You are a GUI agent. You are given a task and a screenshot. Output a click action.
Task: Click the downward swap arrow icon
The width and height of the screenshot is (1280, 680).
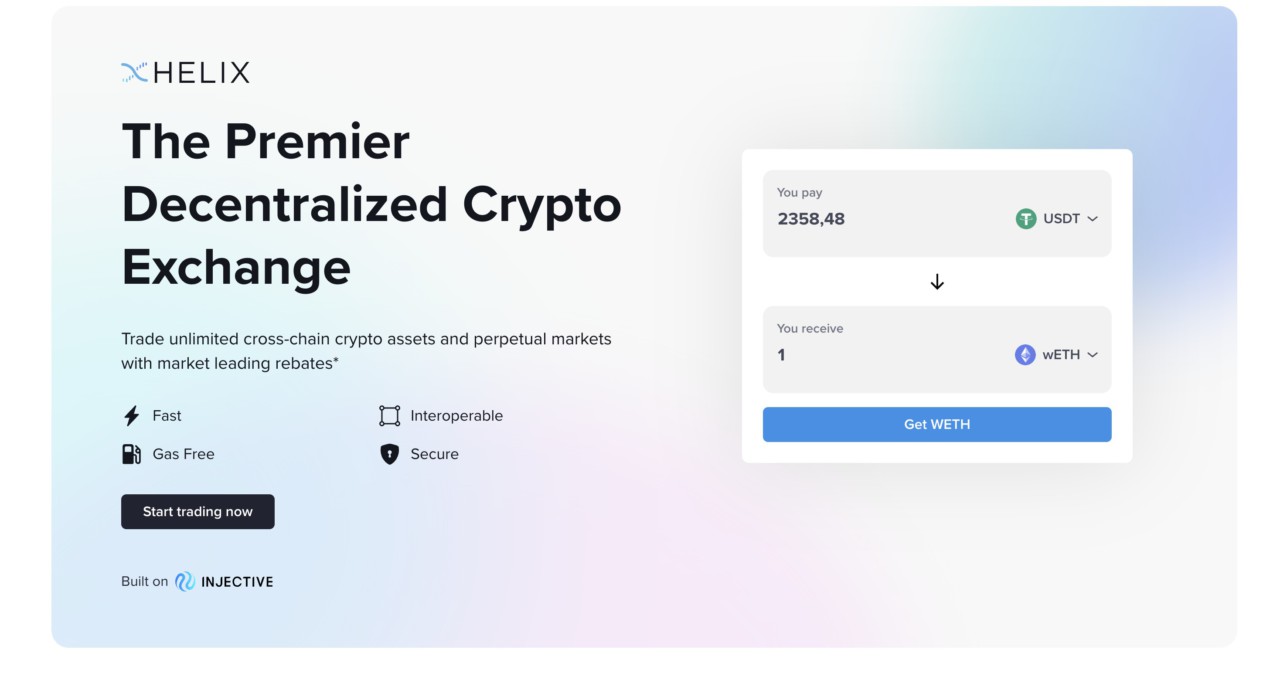click(937, 283)
